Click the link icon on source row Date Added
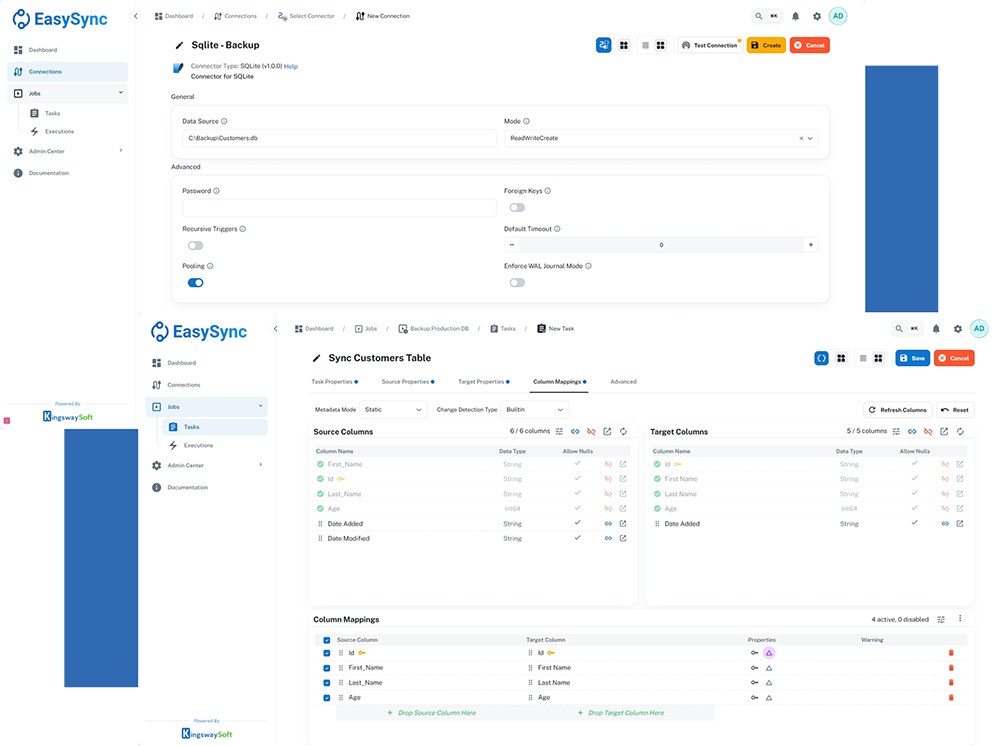1000x746 pixels. click(608, 524)
